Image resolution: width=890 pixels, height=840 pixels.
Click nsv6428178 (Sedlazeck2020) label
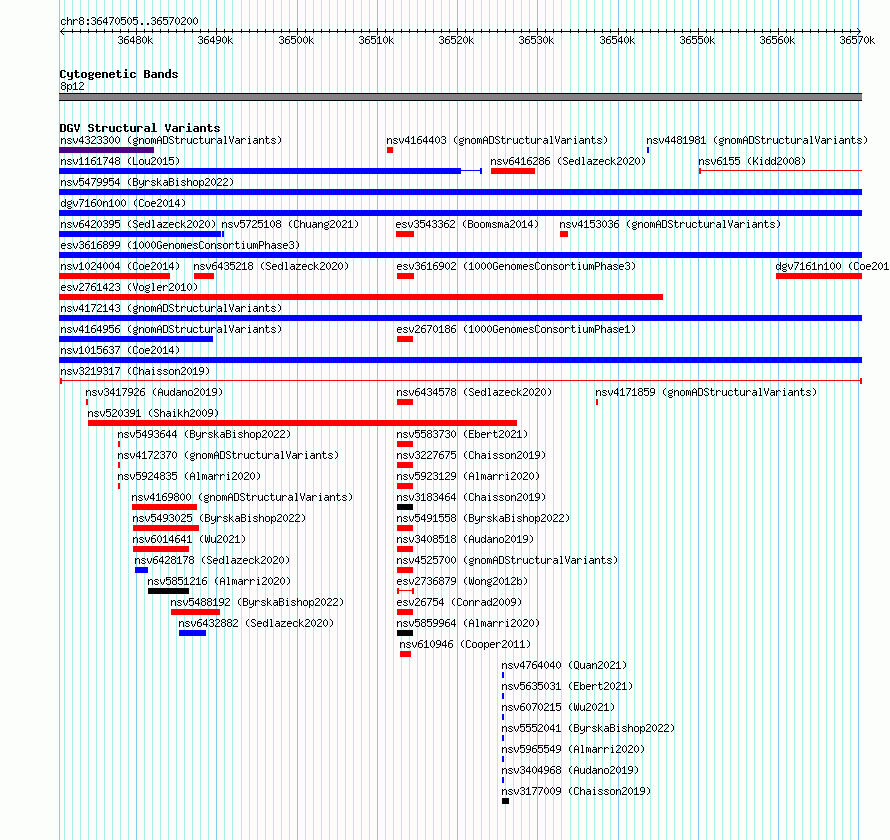[212, 560]
